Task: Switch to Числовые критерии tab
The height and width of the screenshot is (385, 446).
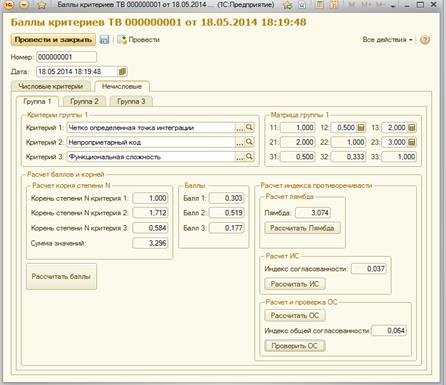Action: (x=51, y=86)
